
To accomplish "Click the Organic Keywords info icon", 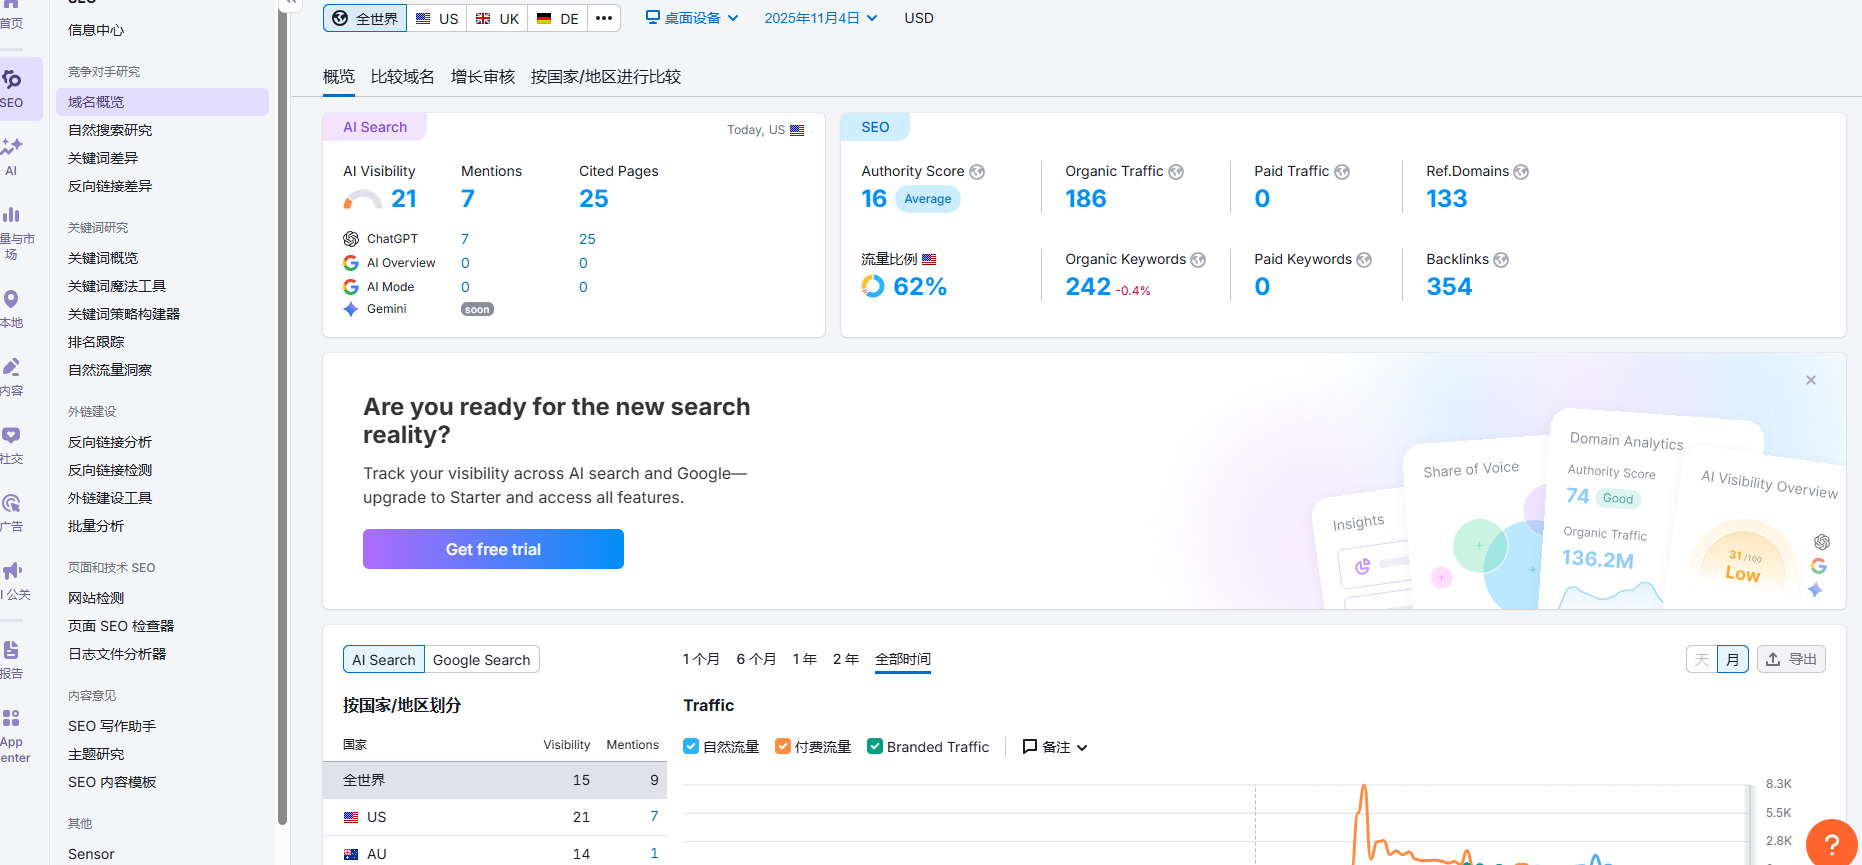I will 1198,260.
